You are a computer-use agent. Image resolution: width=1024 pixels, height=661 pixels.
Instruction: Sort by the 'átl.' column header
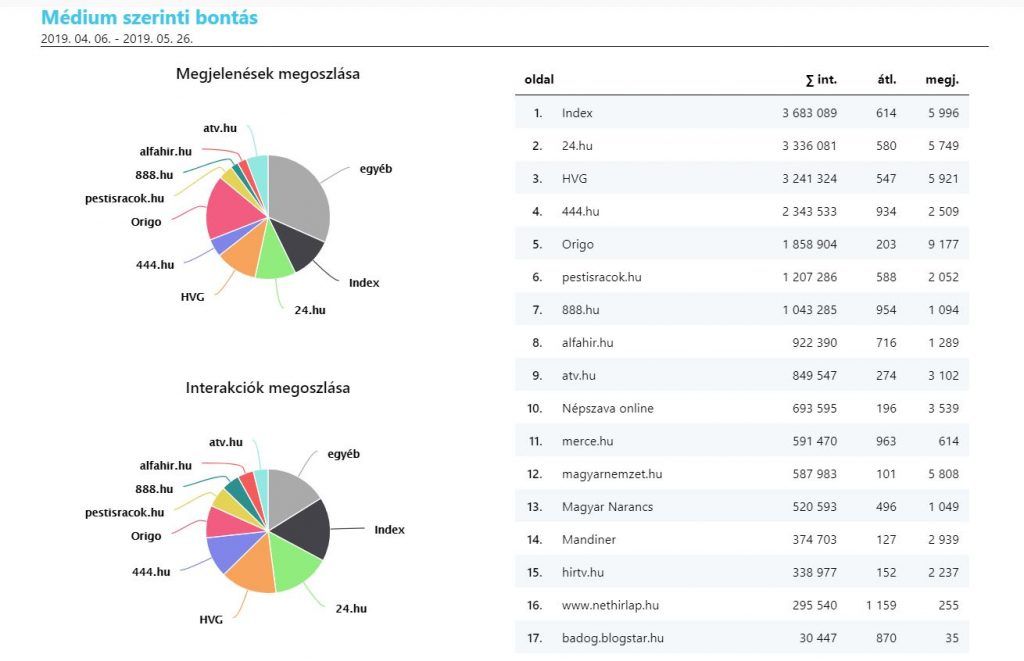pyautogui.click(x=886, y=80)
